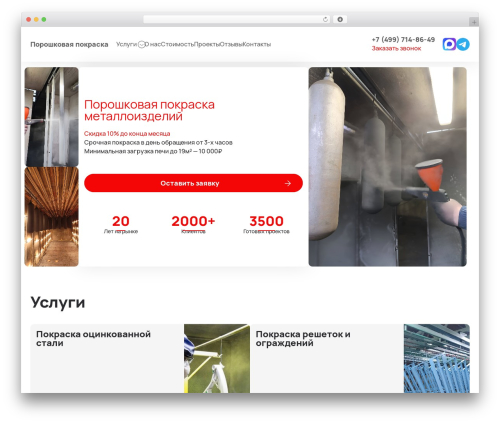
Task: Open Покраска решеток и ограждений service card
Action: (360, 358)
